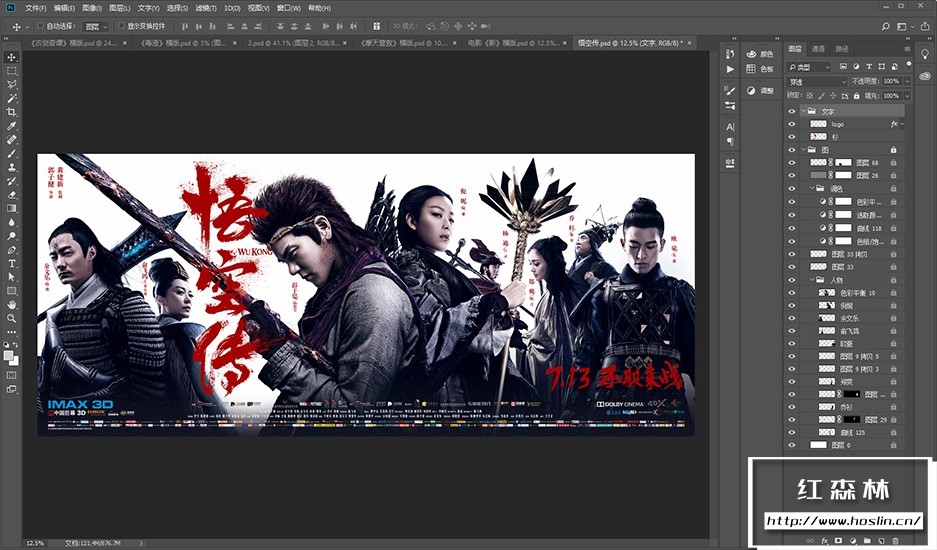
Task: Click the zoom percentage field 12.5%
Action: 35,543
